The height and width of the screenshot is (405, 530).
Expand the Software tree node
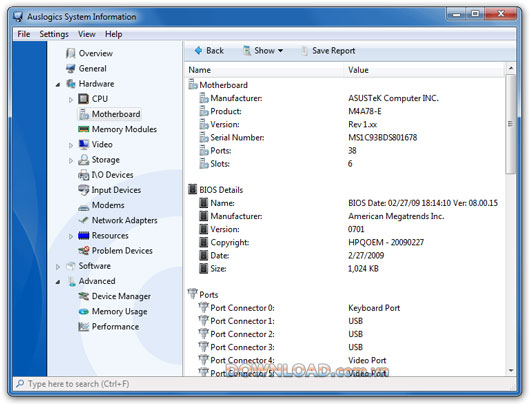coord(58,267)
